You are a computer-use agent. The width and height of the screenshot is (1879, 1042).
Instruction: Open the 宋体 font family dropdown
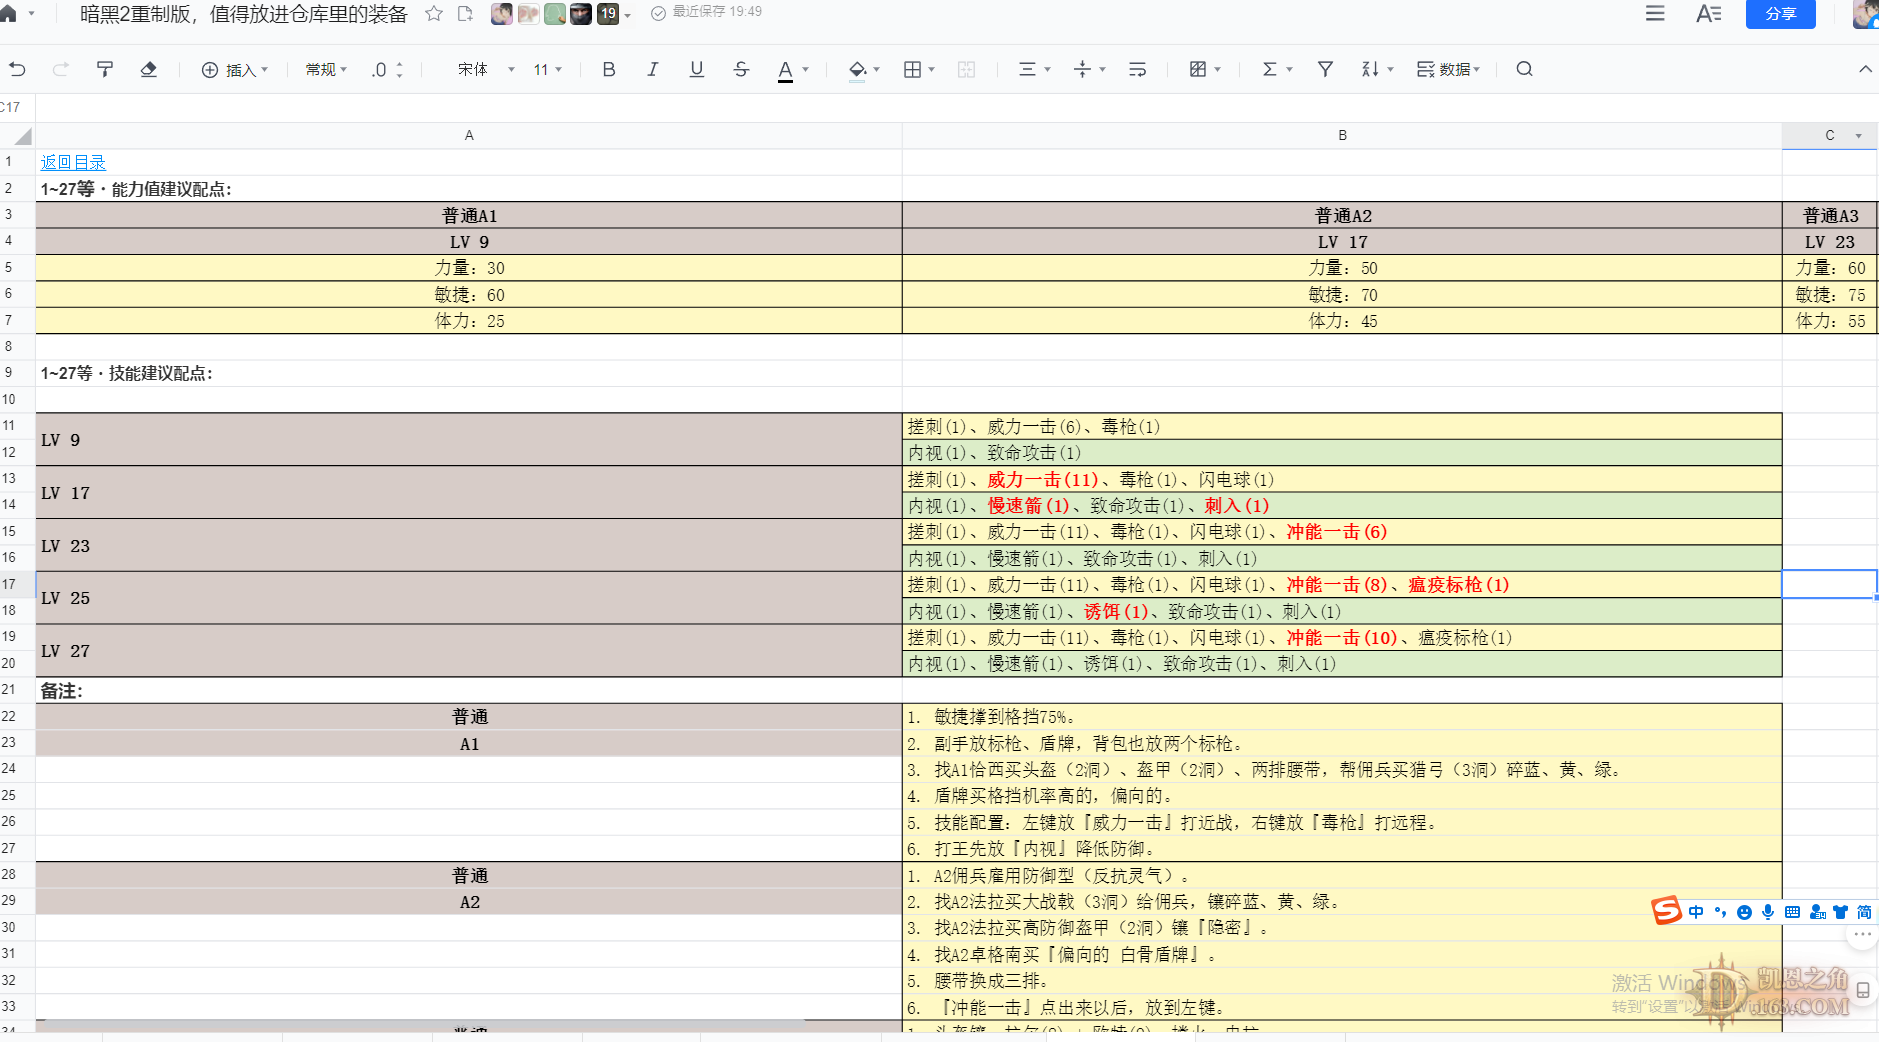click(486, 69)
